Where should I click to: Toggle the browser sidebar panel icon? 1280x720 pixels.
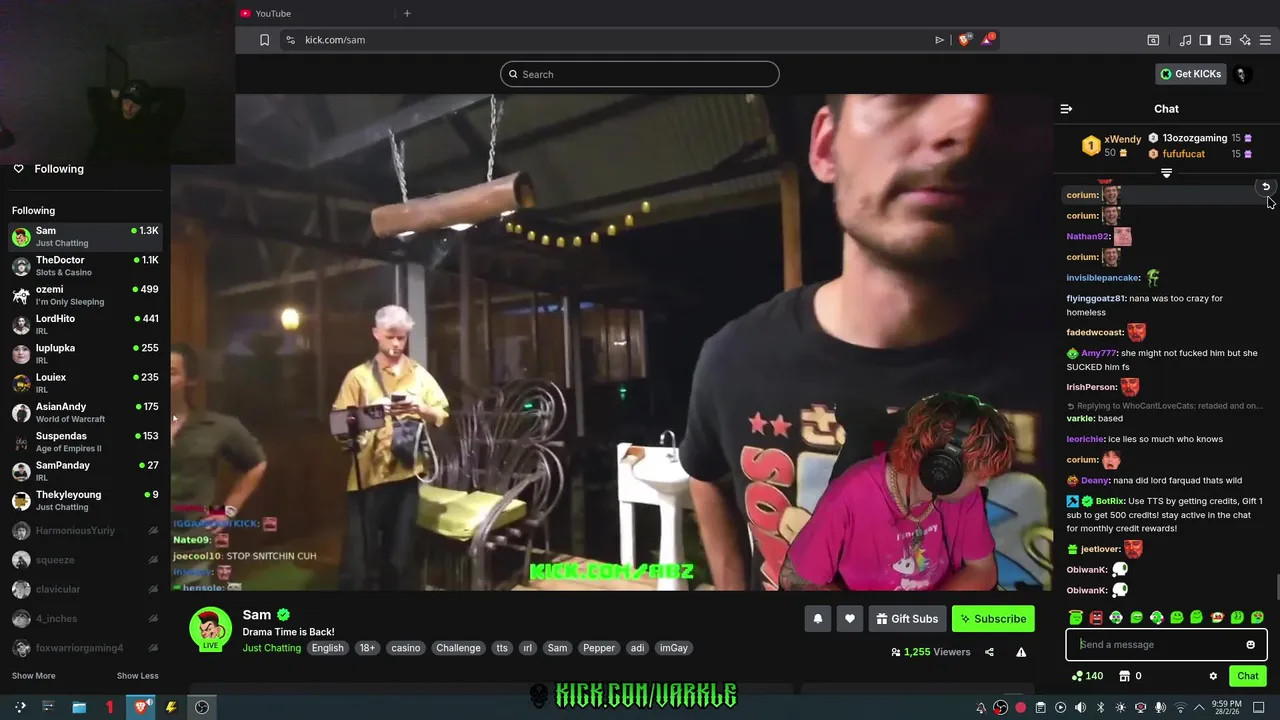(x=1205, y=40)
